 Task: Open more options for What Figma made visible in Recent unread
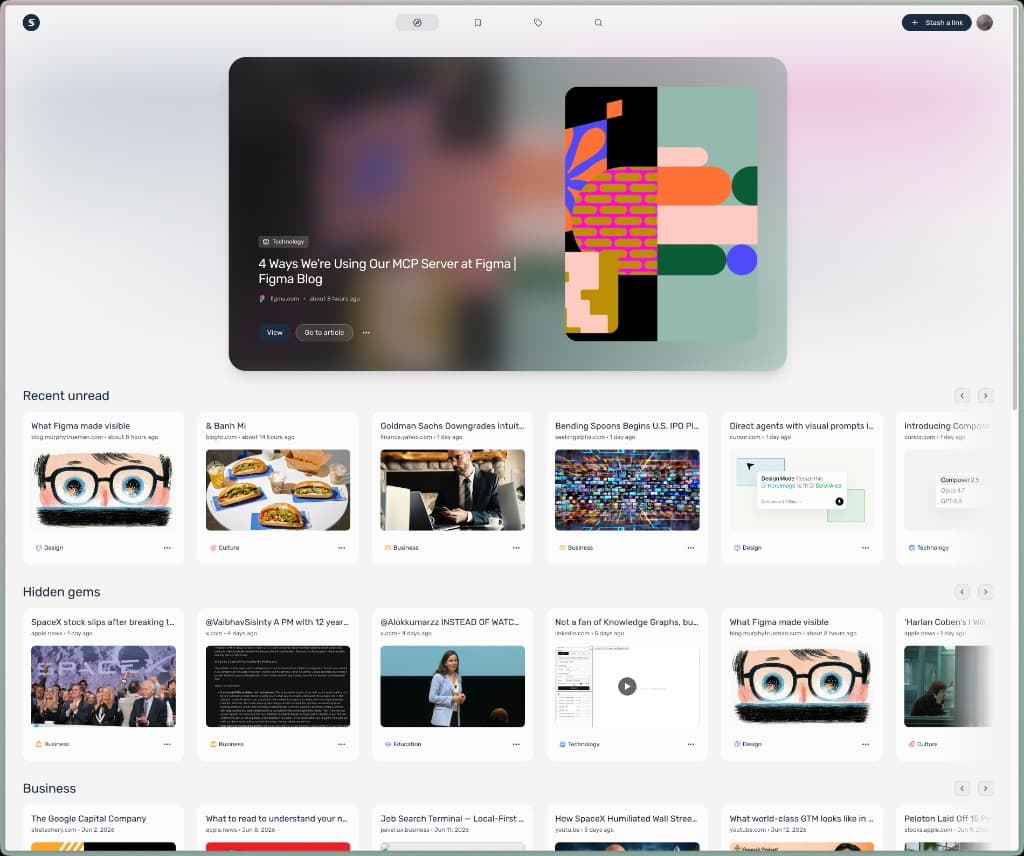[167, 548]
